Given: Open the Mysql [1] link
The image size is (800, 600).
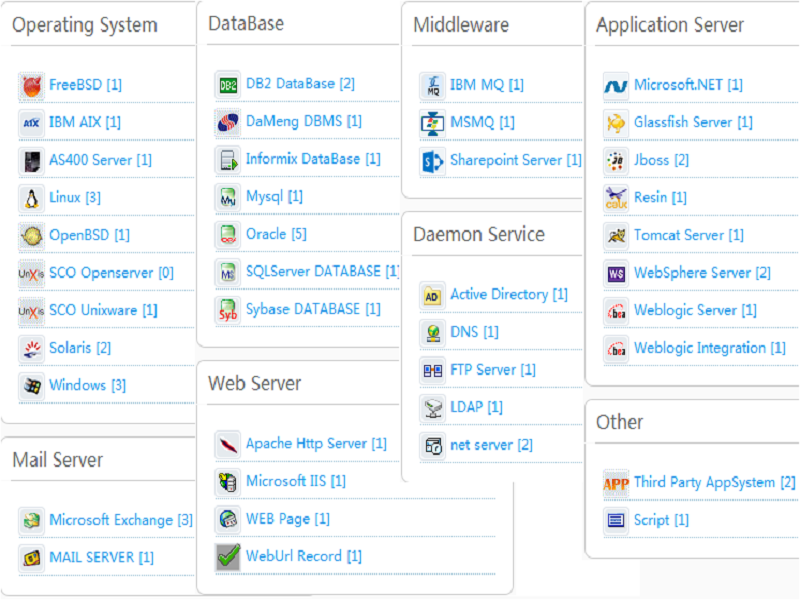Looking at the screenshot, I should [274, 196].
